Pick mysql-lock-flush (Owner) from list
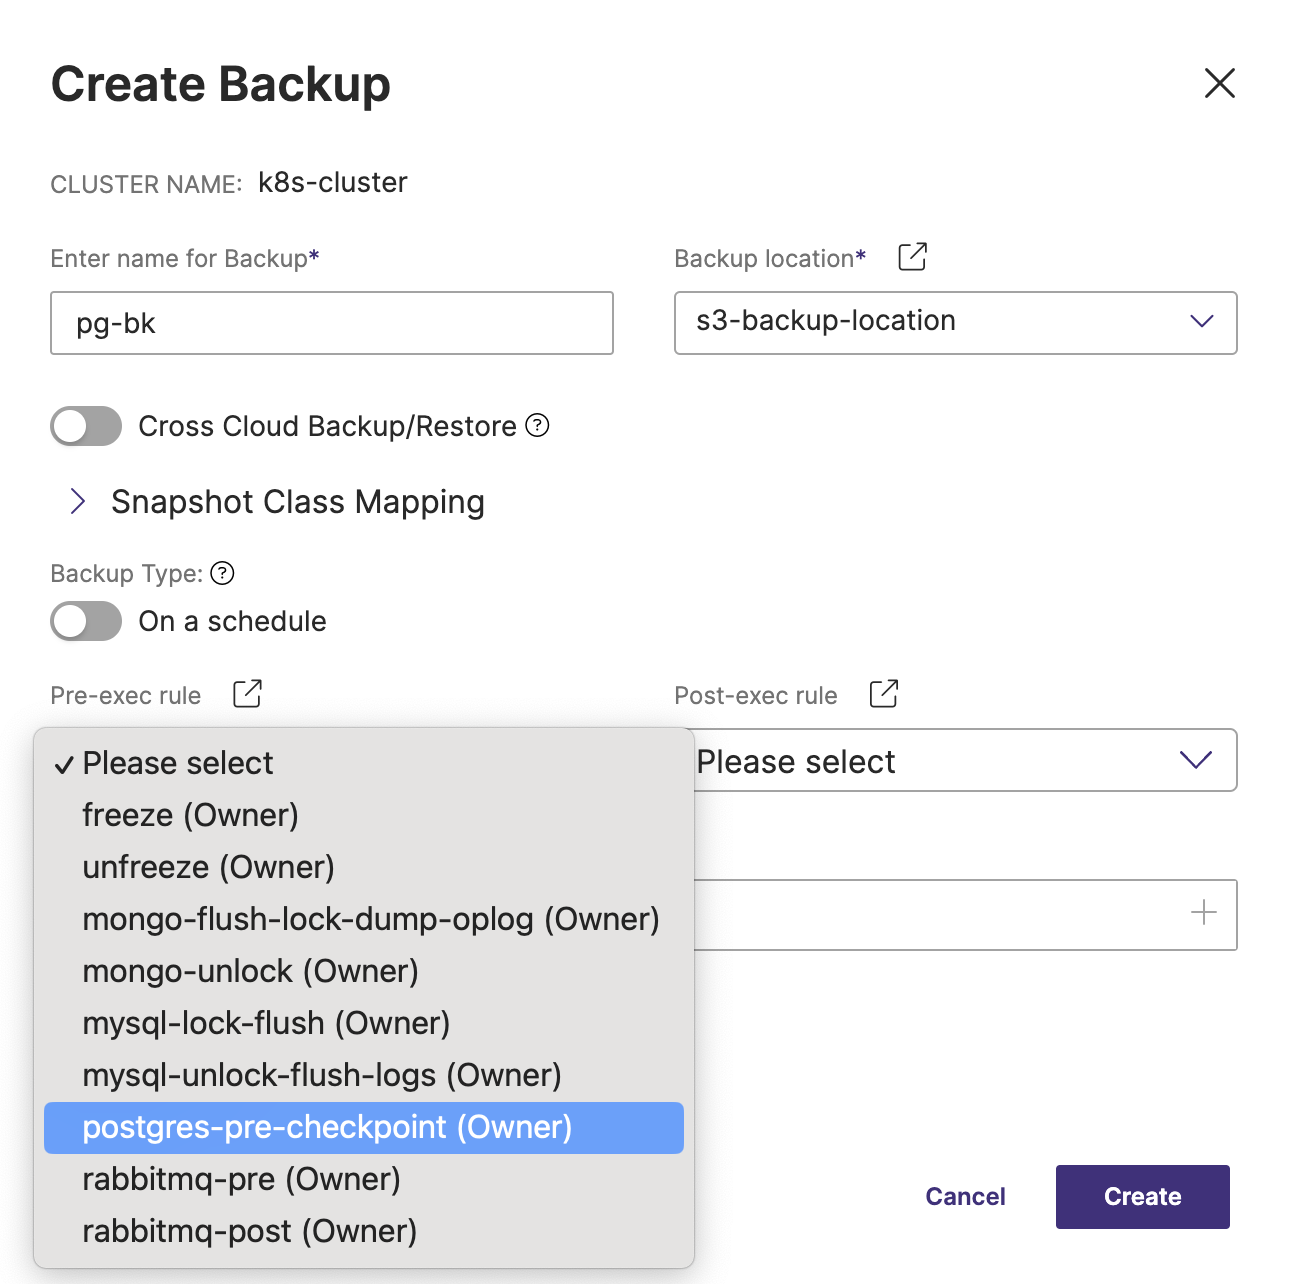 click(x=266, y=1023)
